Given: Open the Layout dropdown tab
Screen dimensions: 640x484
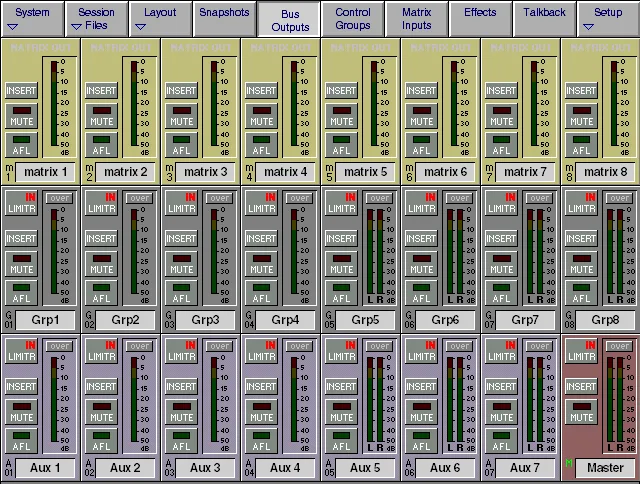Looking at the screenshot, I should [x=160, y=19].
